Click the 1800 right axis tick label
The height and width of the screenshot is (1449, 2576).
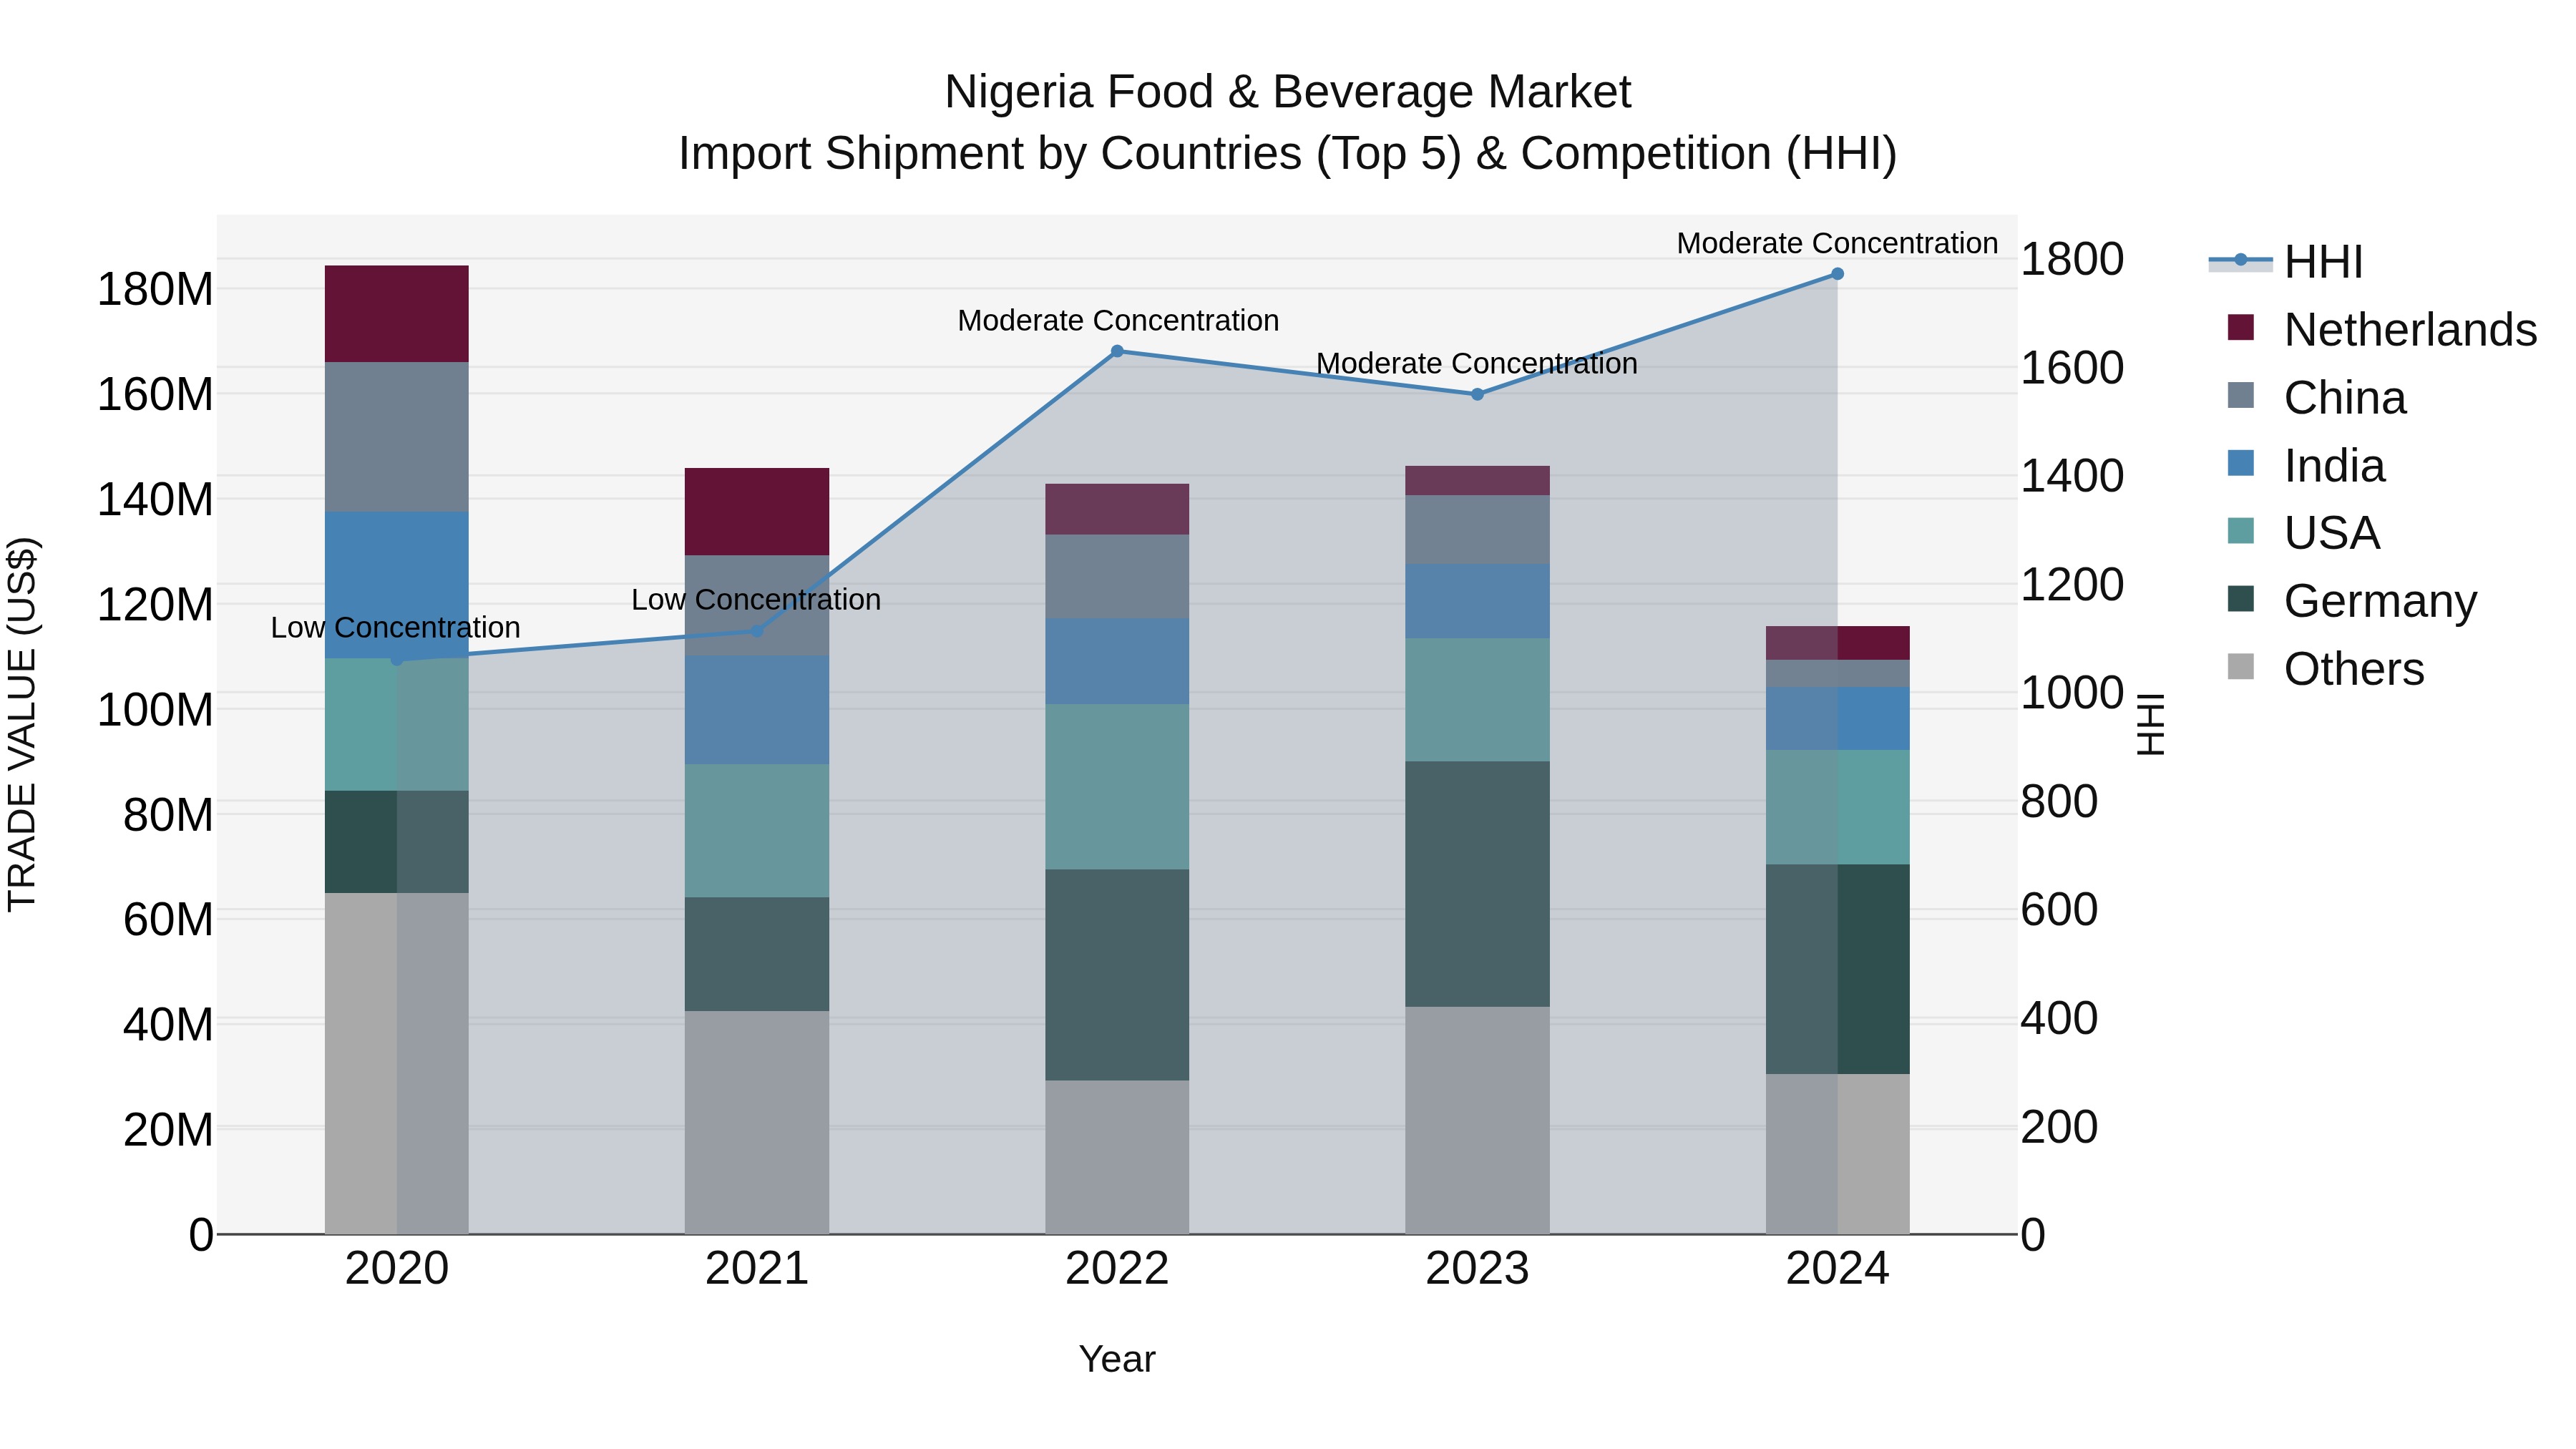(x=2072, y=260)
